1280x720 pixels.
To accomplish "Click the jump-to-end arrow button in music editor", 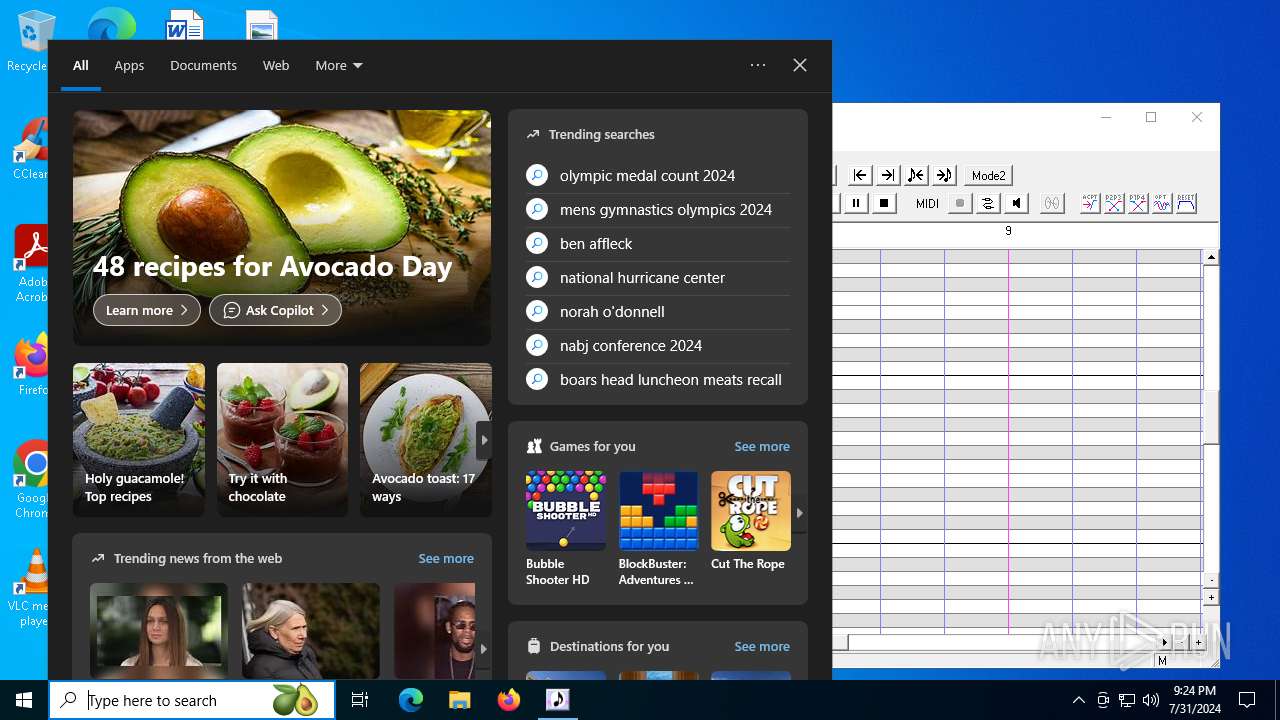I will [887, 175].
